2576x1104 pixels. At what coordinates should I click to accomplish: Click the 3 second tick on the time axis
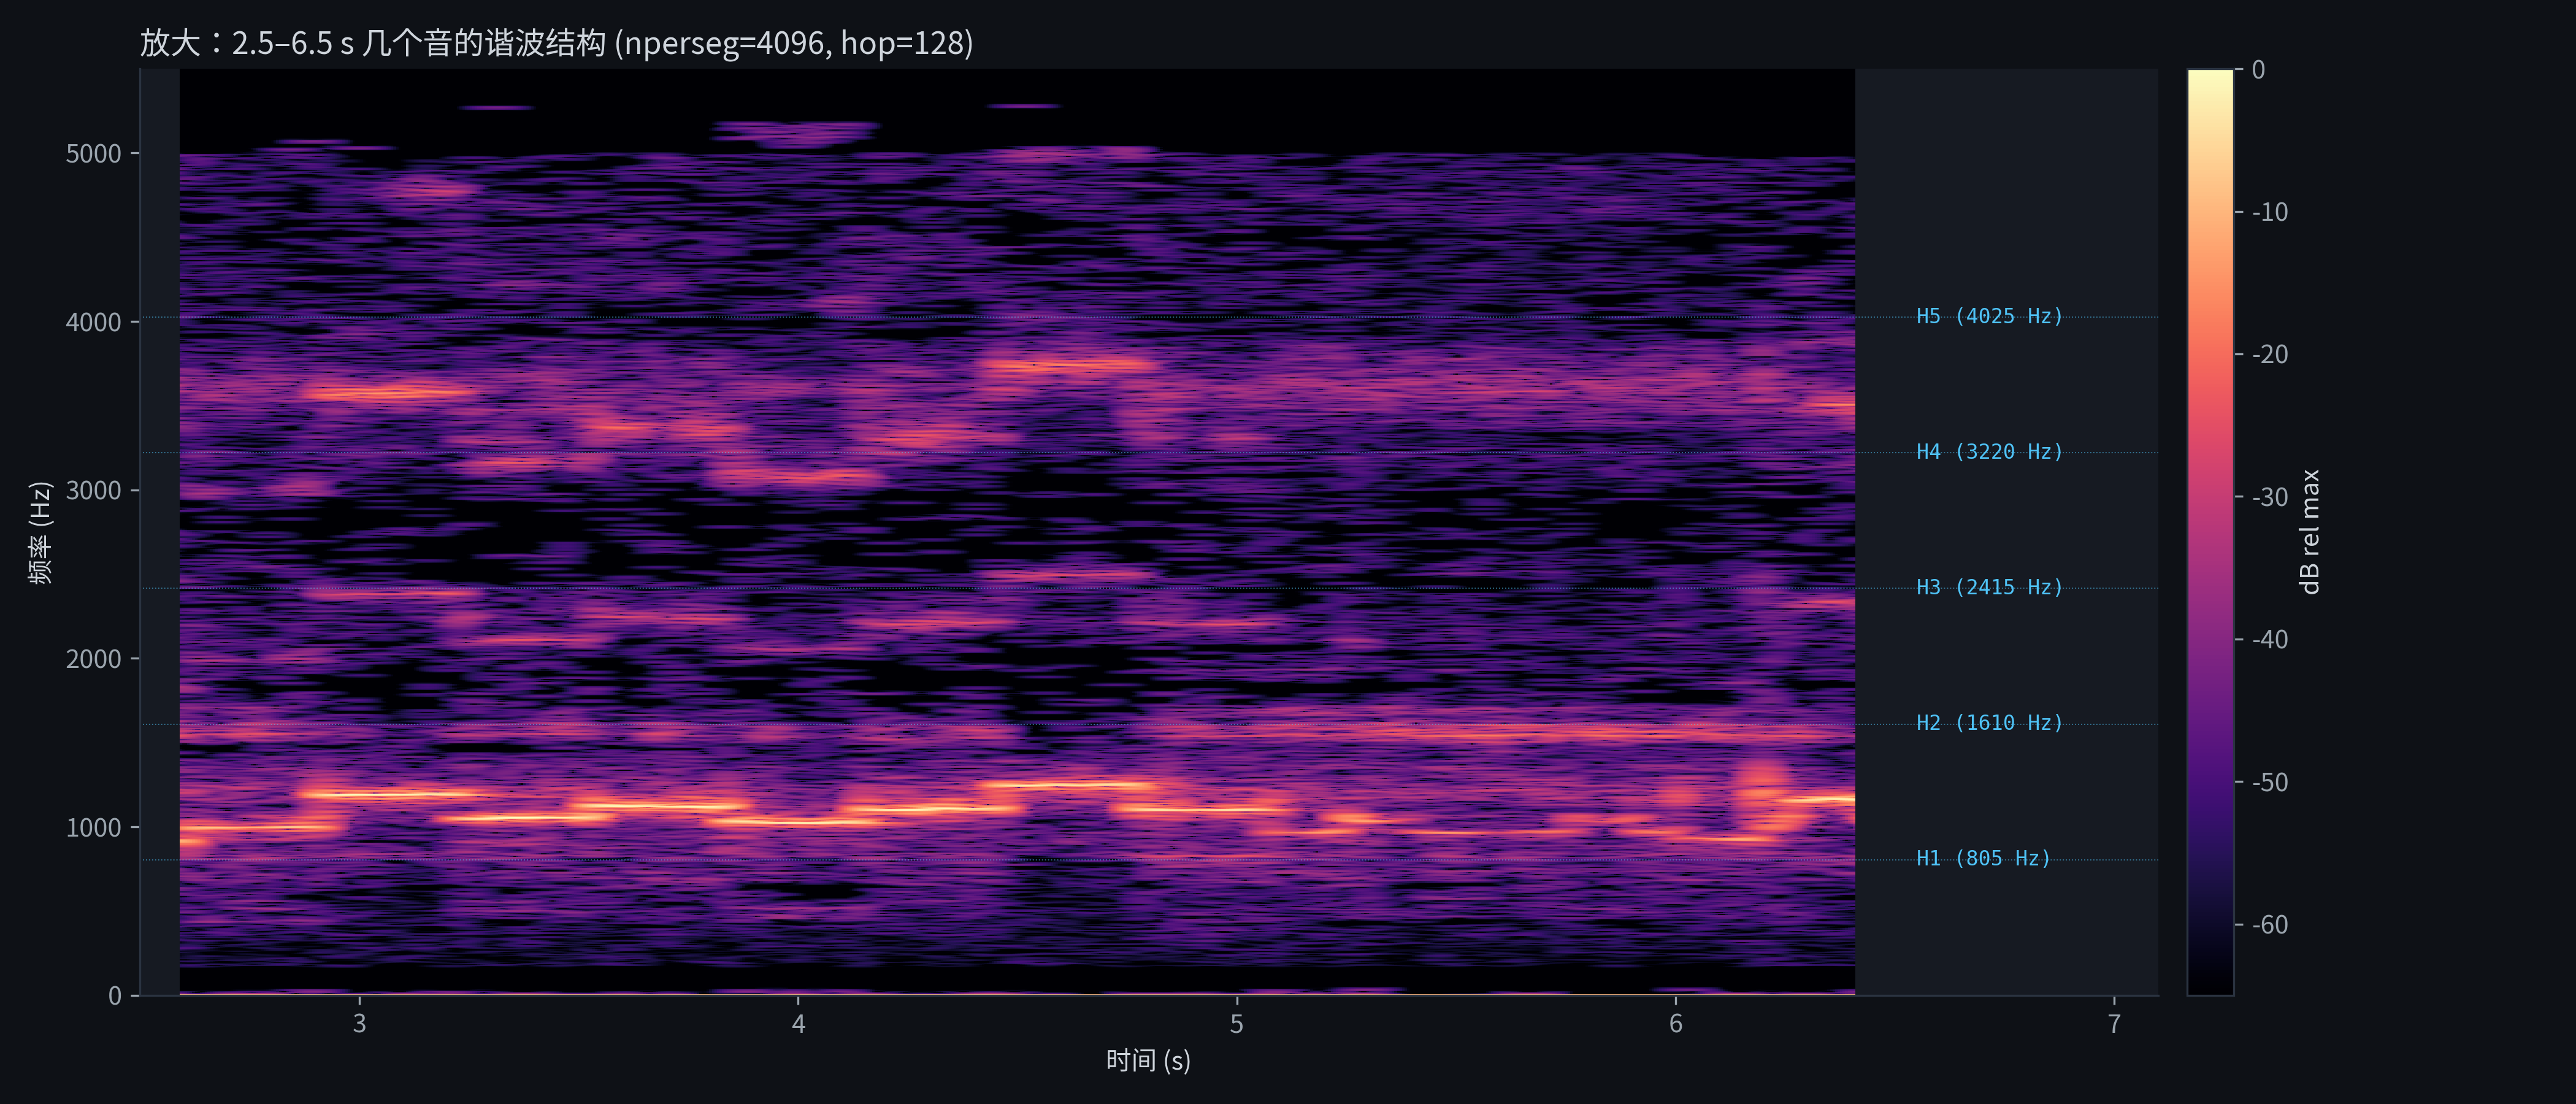(x=360, y=1025)
